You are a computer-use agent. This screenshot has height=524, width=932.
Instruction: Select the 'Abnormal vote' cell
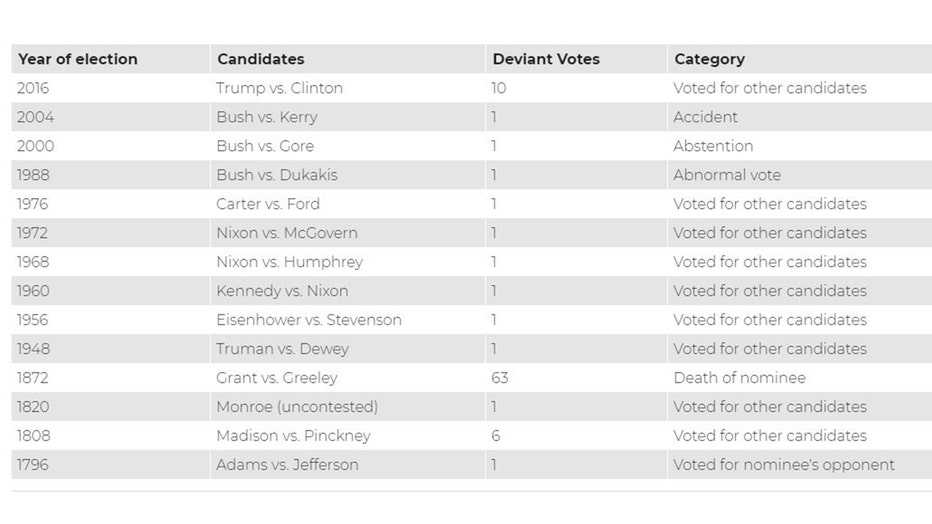click(x=727, y=175)
